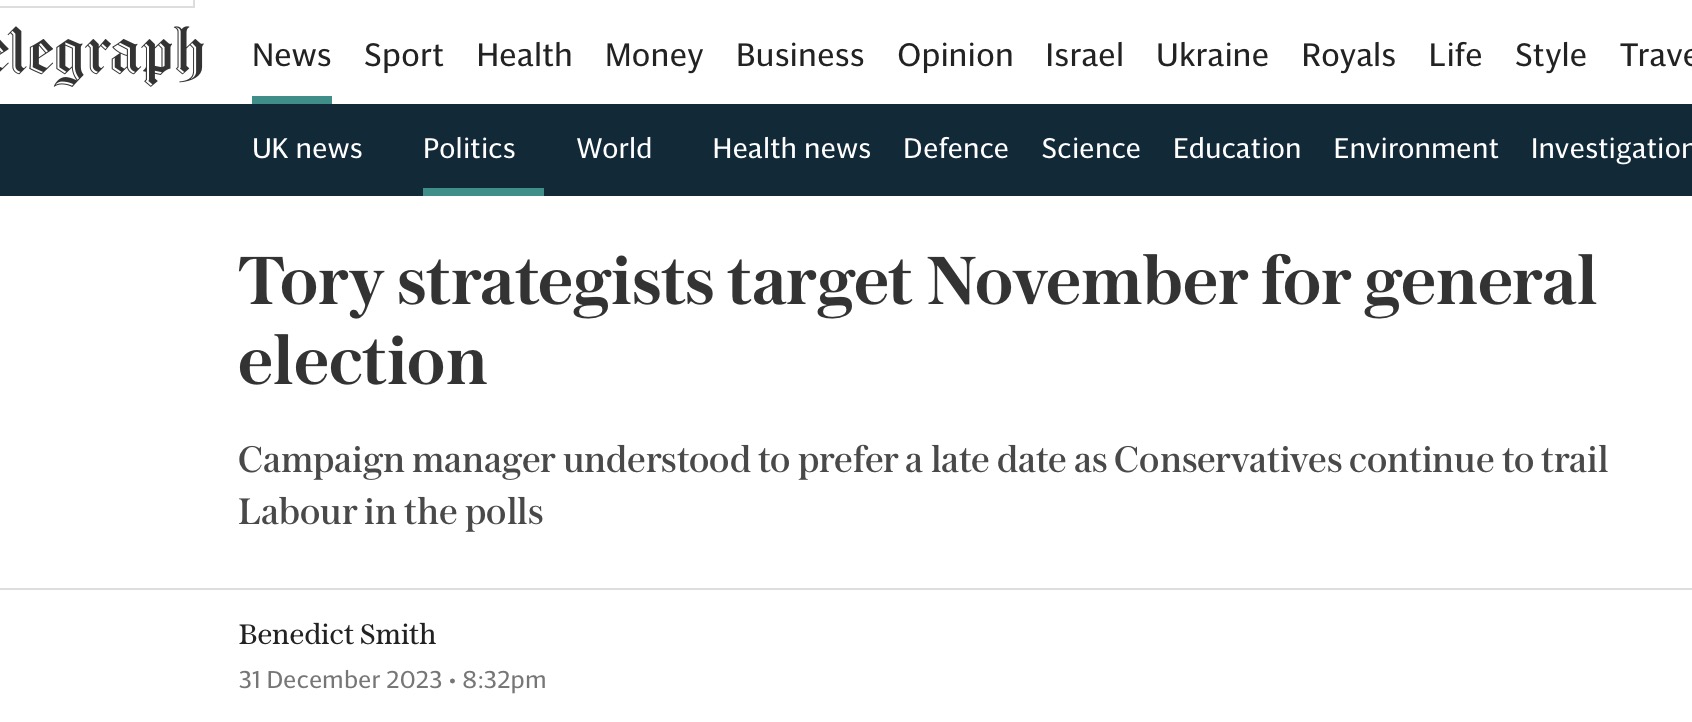Open the Health menu item
Image resolution: width=1692 pixels, height=722 pixels.
[x=524, y=55]
